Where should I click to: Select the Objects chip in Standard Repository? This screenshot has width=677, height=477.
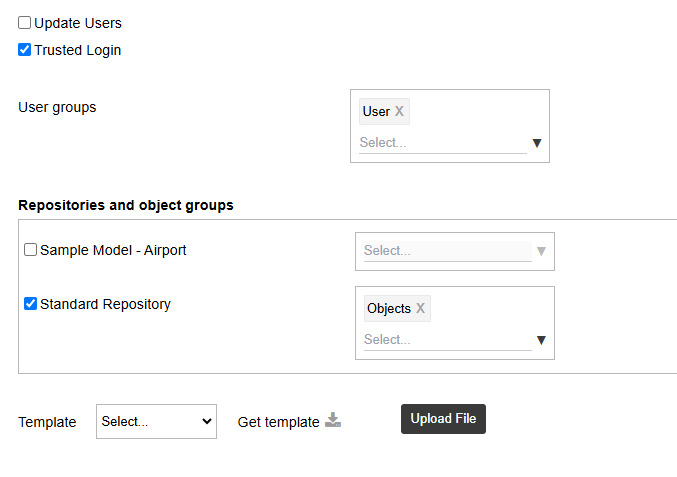point(388,309)
